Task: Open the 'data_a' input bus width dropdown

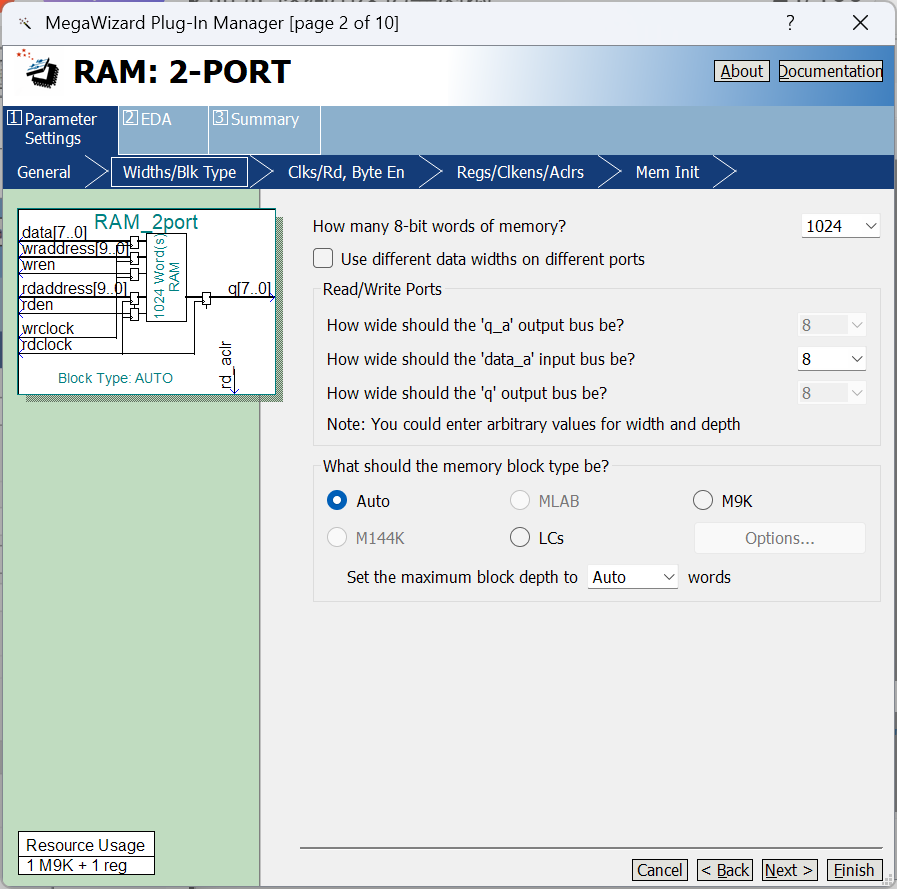Action: [x=831, y=359]
